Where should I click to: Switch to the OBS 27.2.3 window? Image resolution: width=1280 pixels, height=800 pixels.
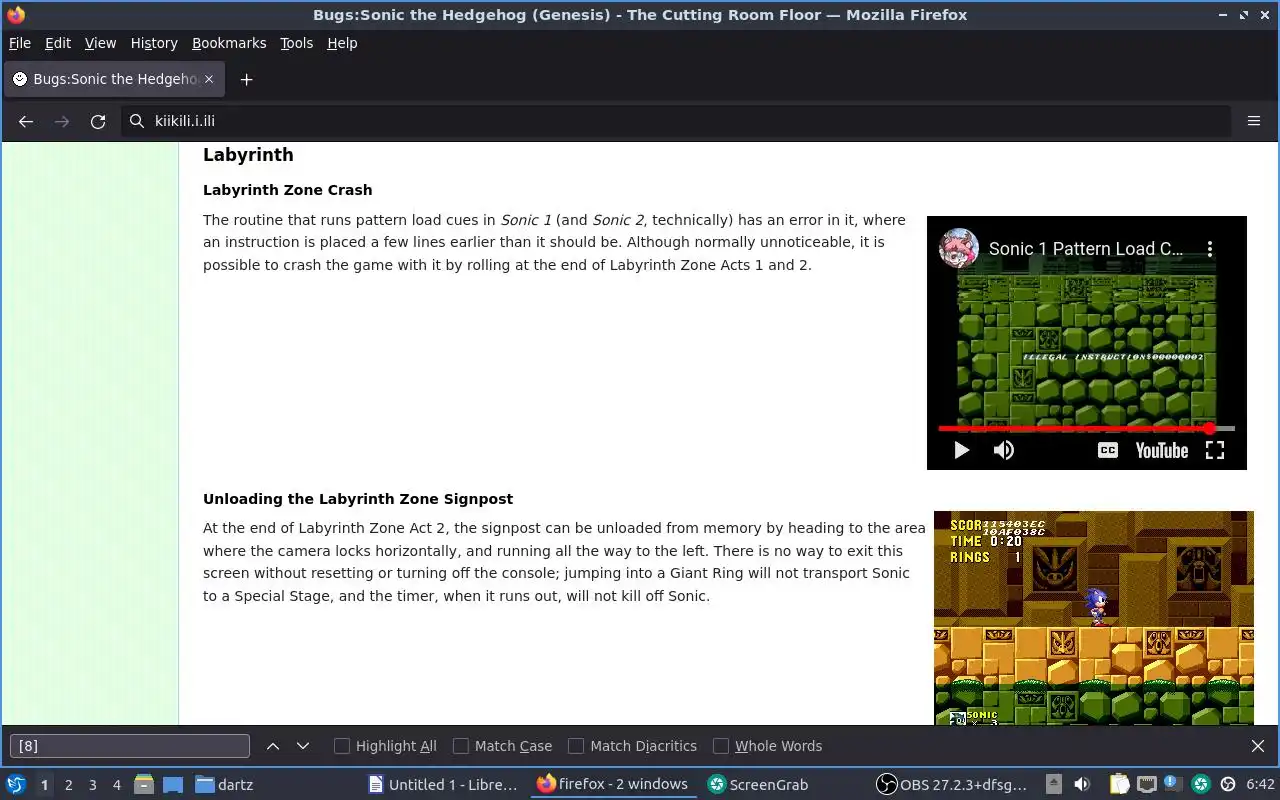[951, 784]
